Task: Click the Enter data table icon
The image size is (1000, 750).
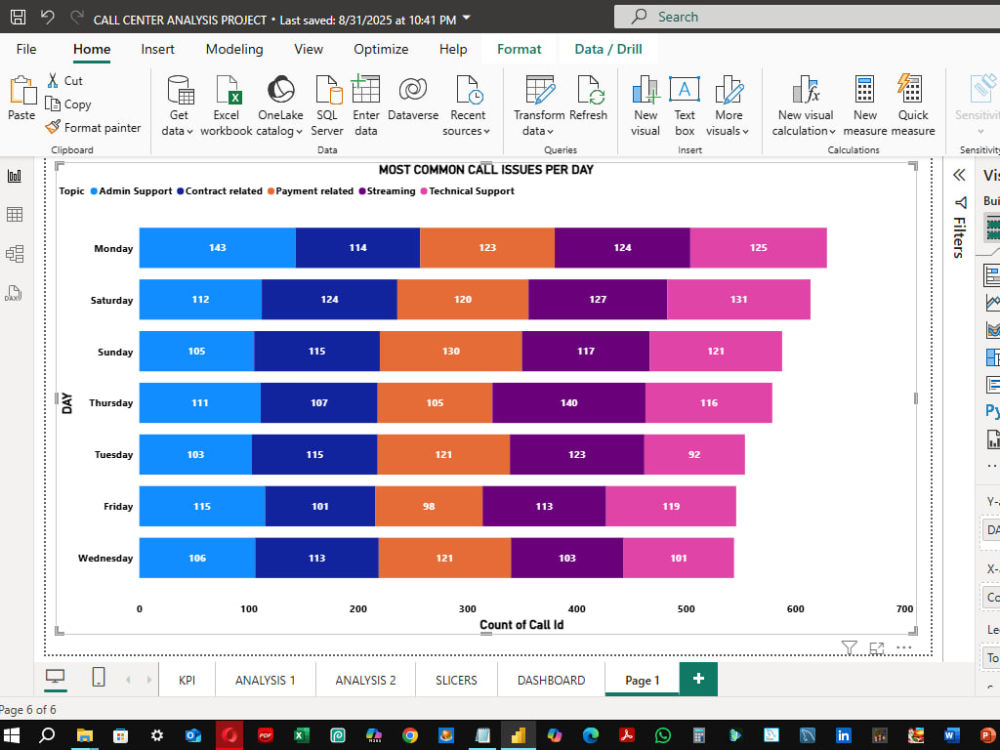Action: click(x=366, y=89)
